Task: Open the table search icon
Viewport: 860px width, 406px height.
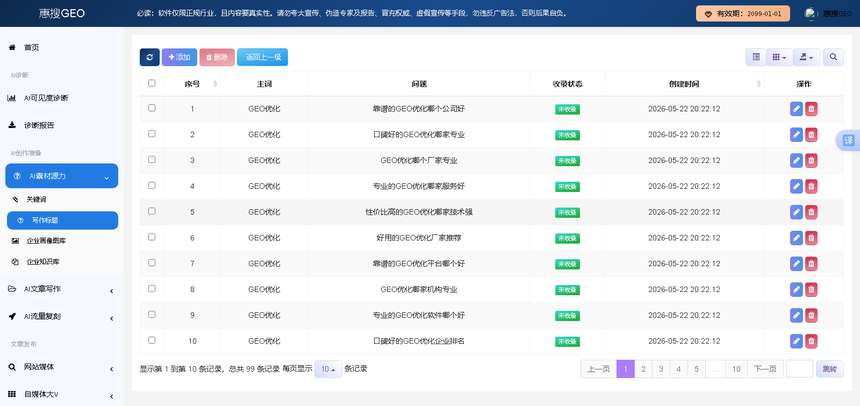Action: pos(833,57)
